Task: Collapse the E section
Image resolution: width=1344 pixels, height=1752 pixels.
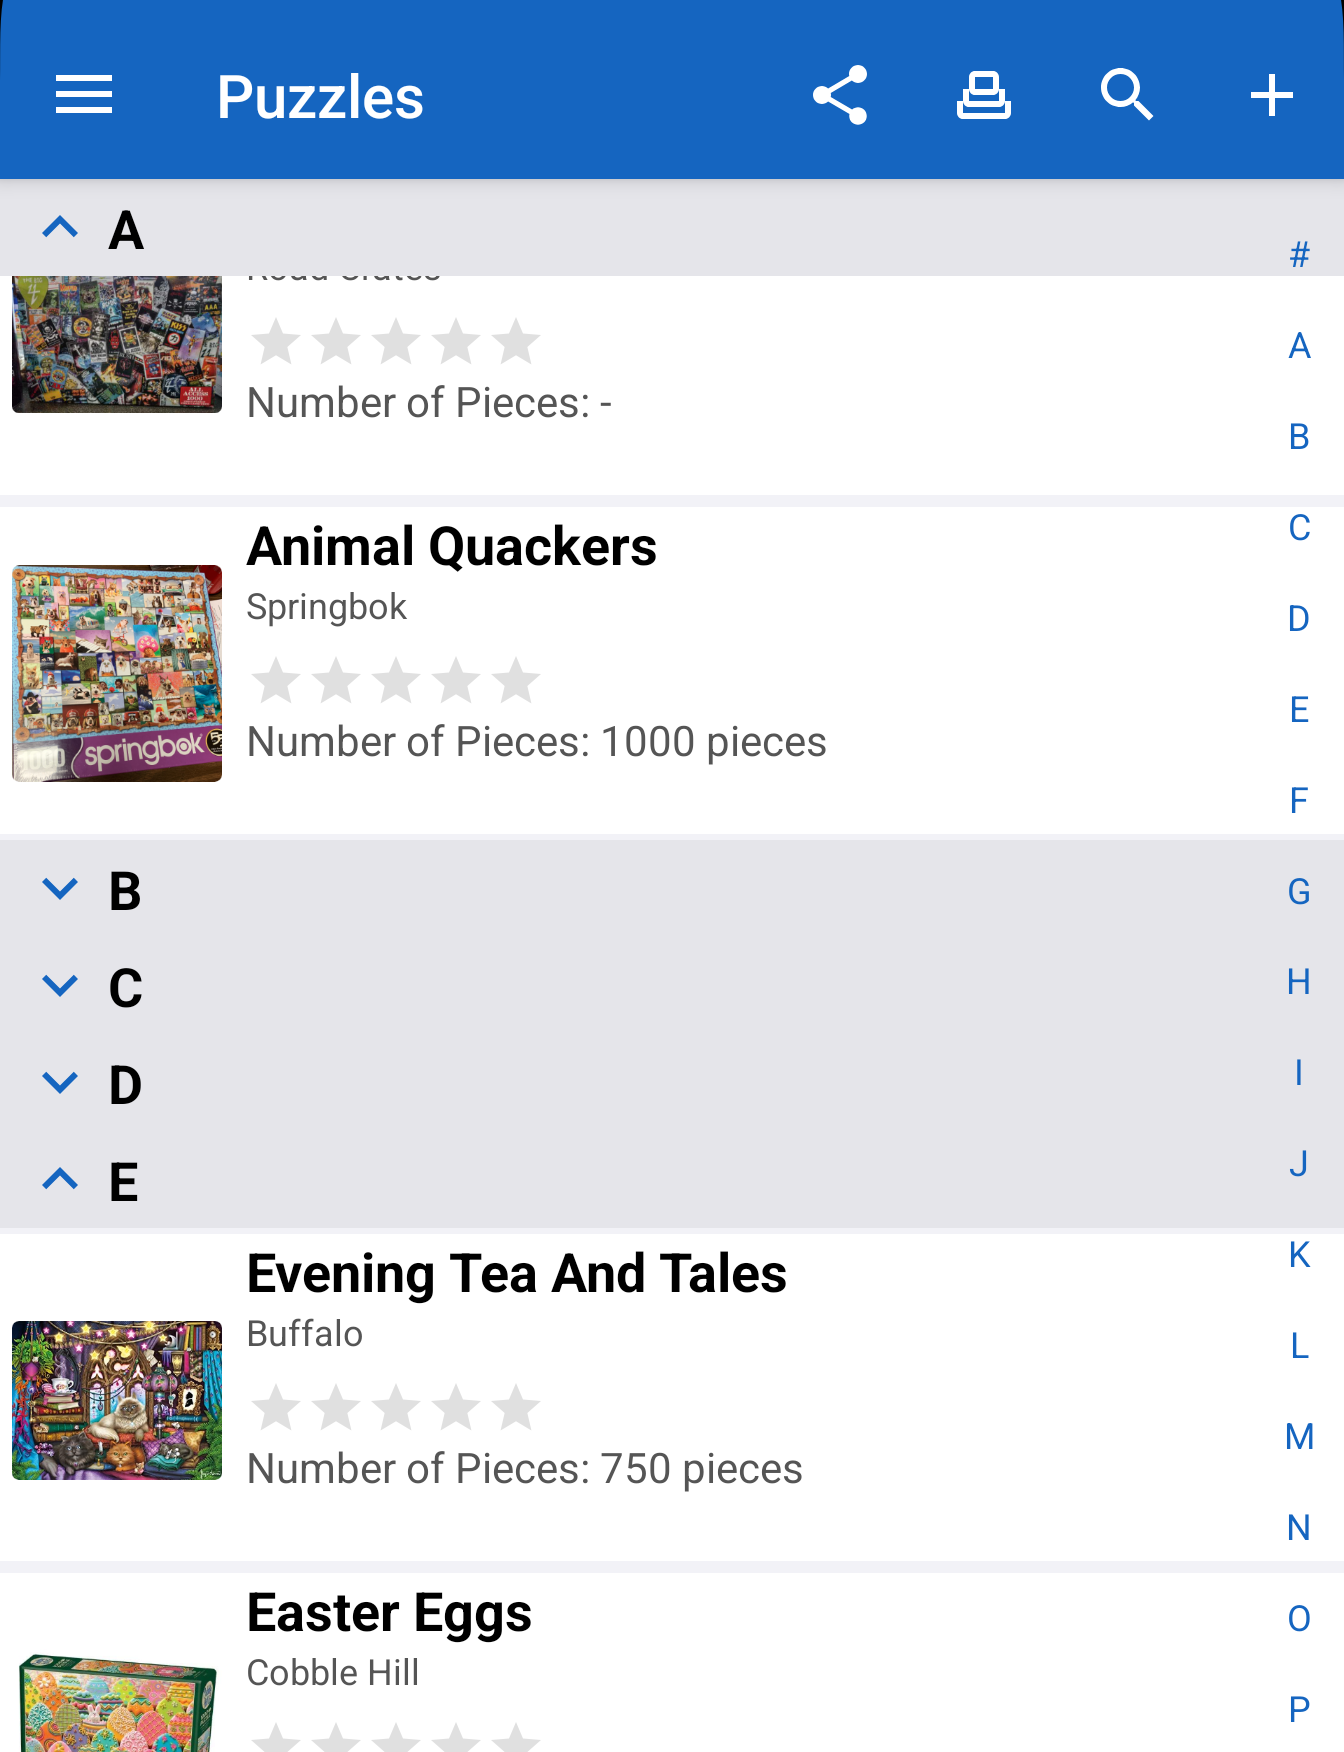Action: point(61,1181)
